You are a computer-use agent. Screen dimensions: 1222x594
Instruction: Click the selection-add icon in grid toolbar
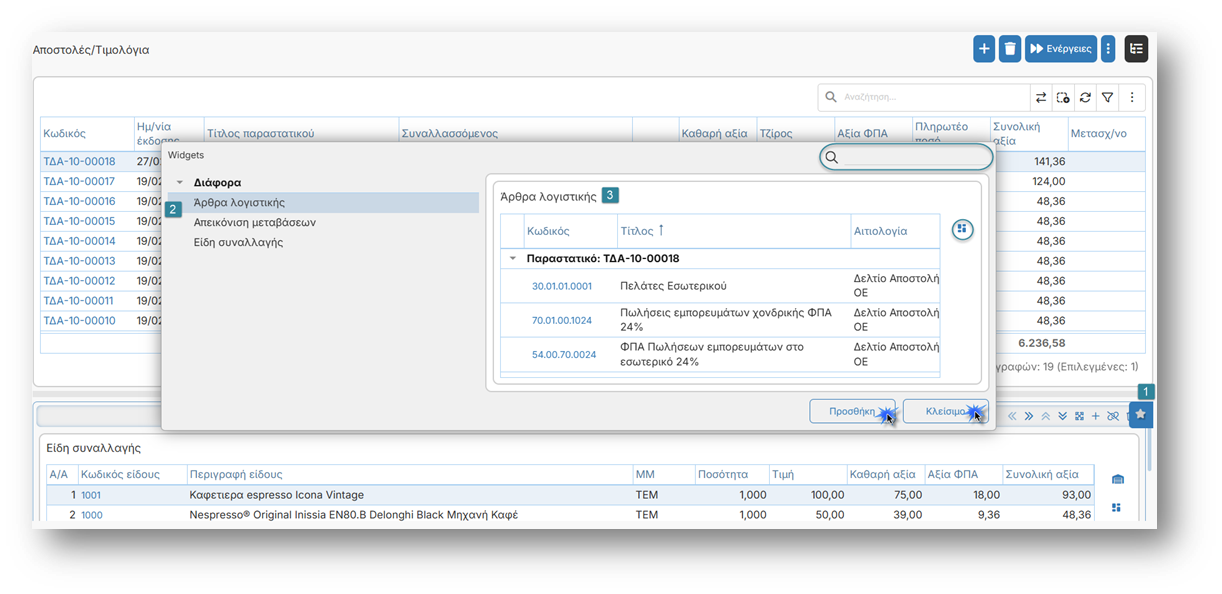tap(1063, 97)
